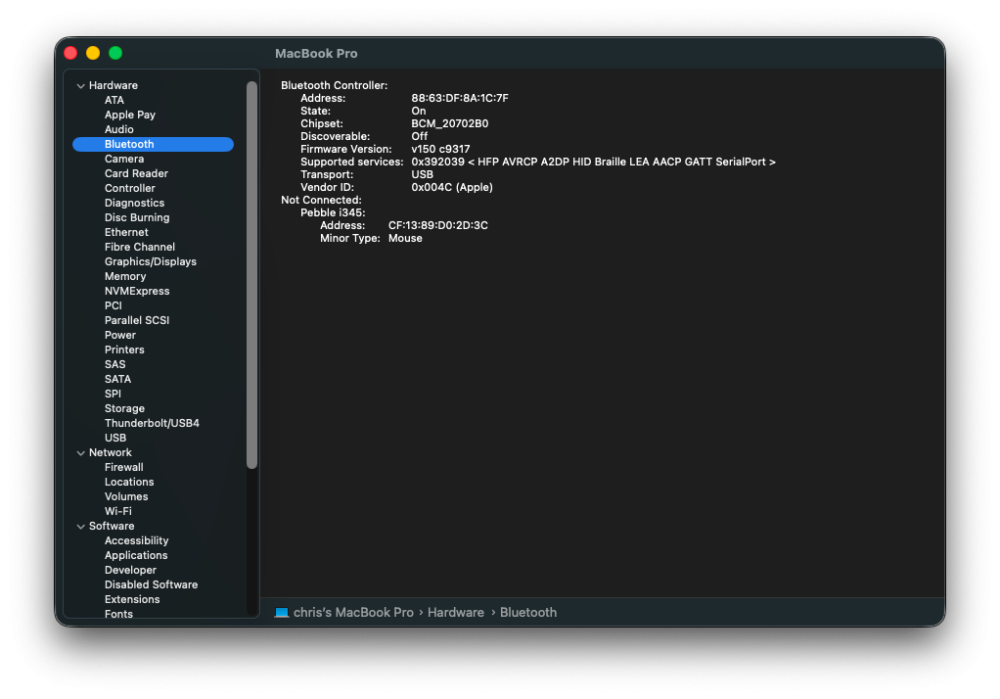Open Ethernet hardware details
The height and width of the screenshot is (699, 1000).
point(126,232)
